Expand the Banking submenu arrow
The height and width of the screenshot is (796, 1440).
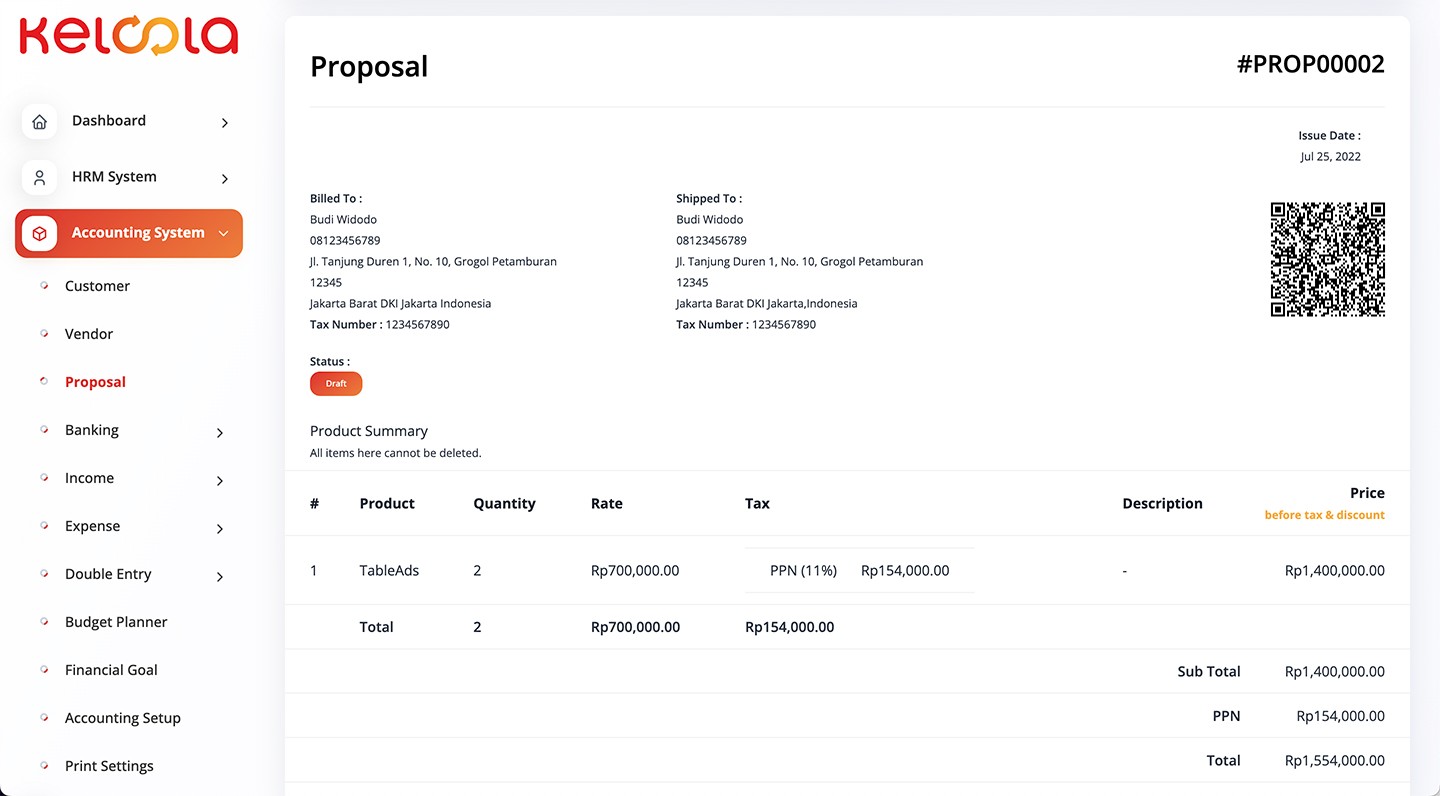(220, 433)
